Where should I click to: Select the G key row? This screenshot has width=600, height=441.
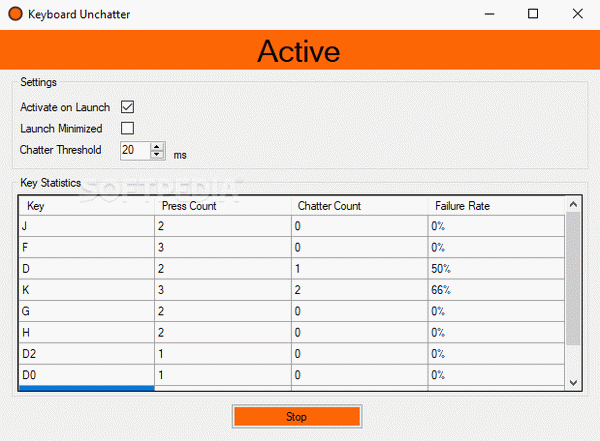292,311
